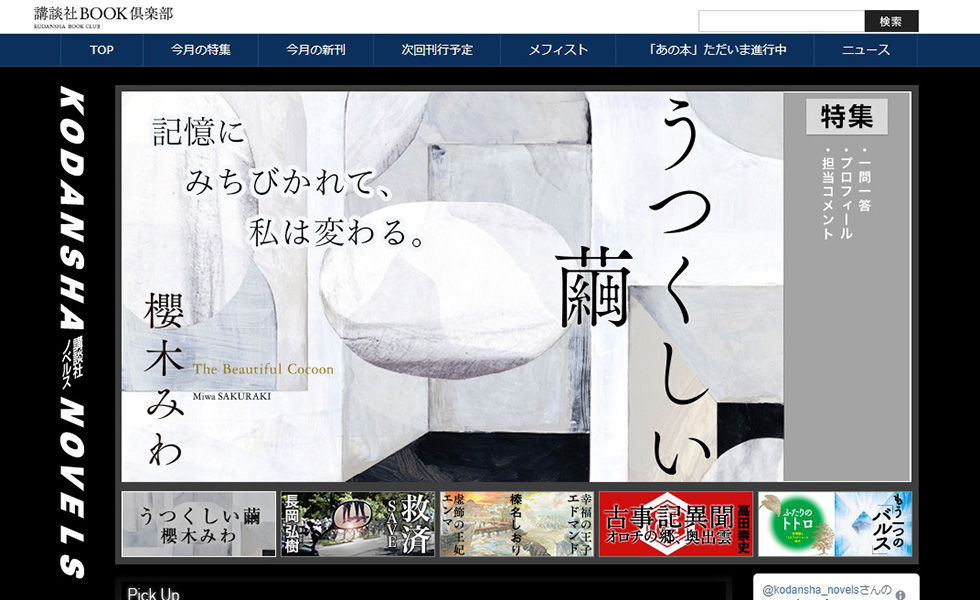Viewport: 980px width, 600px height.
Task: Go to 今月の新刊 menu item
Action: (x=316, y=50)
